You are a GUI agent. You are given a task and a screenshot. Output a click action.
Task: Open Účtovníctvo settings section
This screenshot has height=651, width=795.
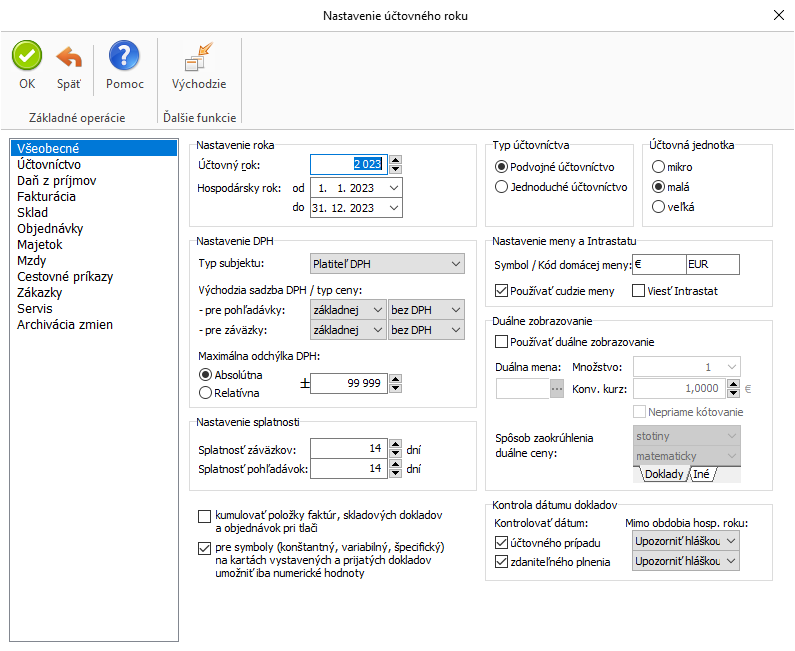pos(94,164)
